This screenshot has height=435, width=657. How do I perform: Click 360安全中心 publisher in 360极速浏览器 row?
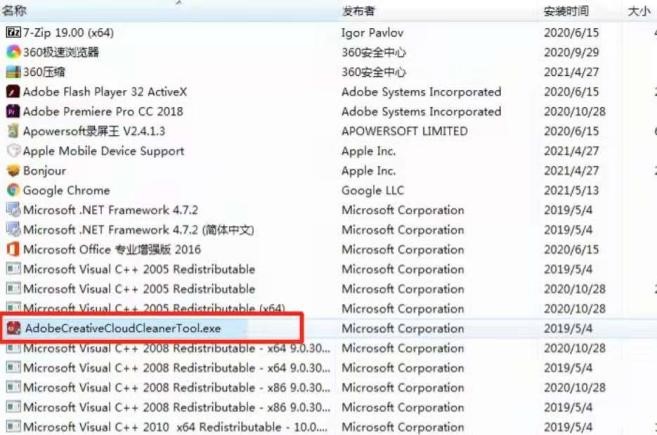click(373, 52)
